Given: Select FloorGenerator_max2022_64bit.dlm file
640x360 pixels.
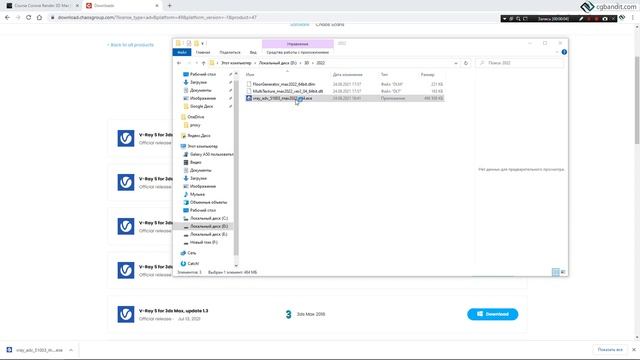Looking at the screenshot, I should pos(284,84).
